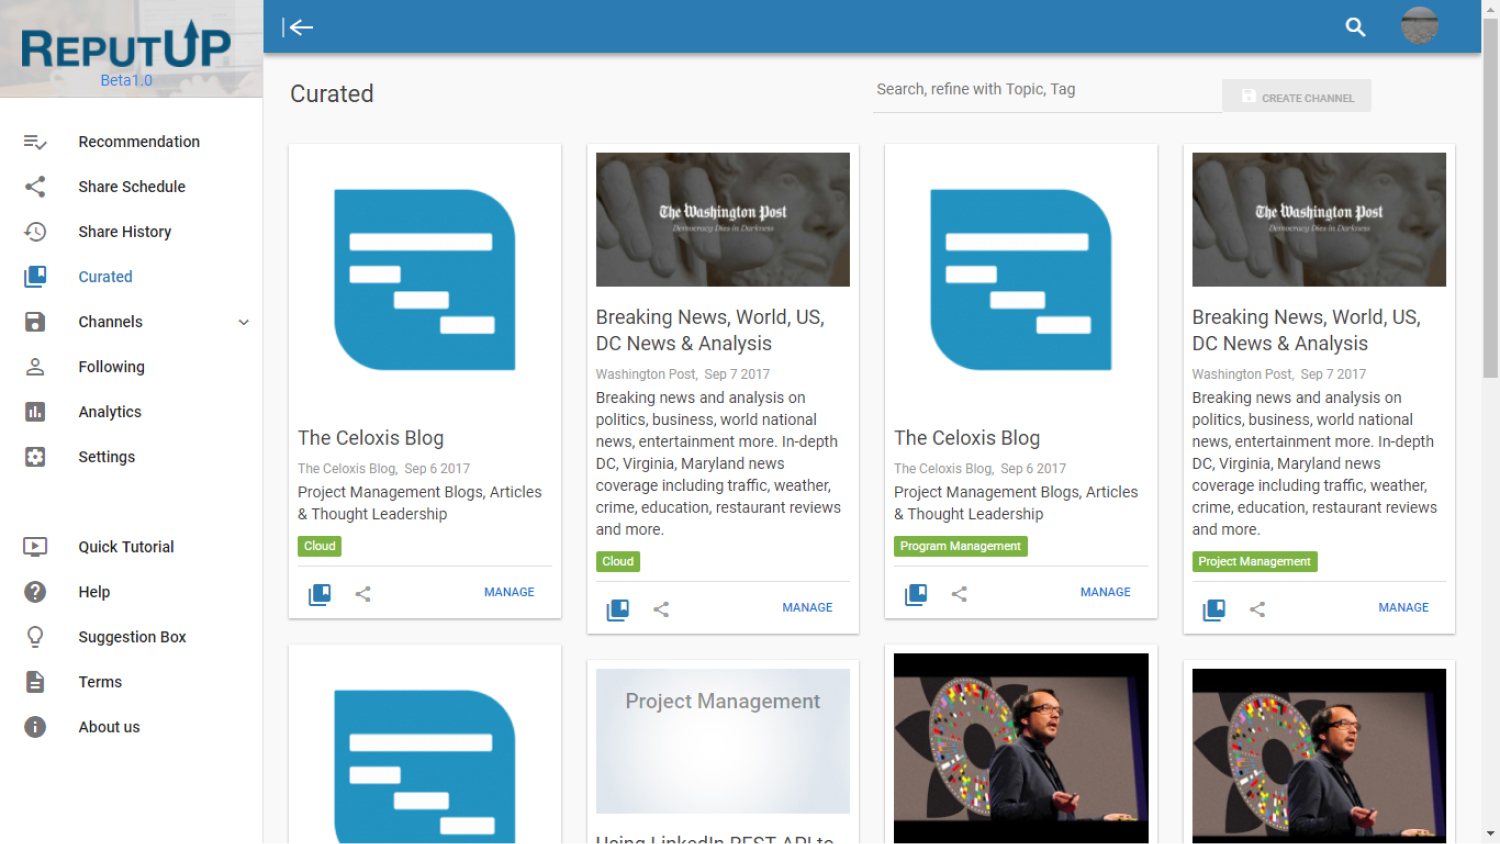Image resolution: width=1500 pixels, height=844 pixels.
Task: Click share icon on Program Management Celoxis card
Action: [959, 594]
